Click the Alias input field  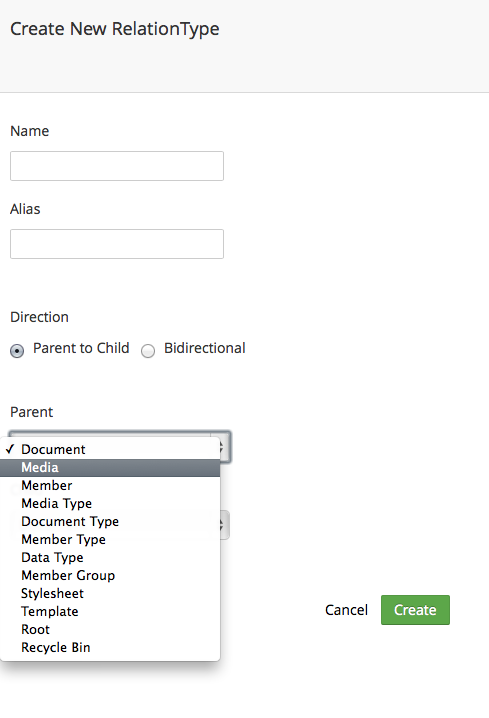(x=117, y=244)
